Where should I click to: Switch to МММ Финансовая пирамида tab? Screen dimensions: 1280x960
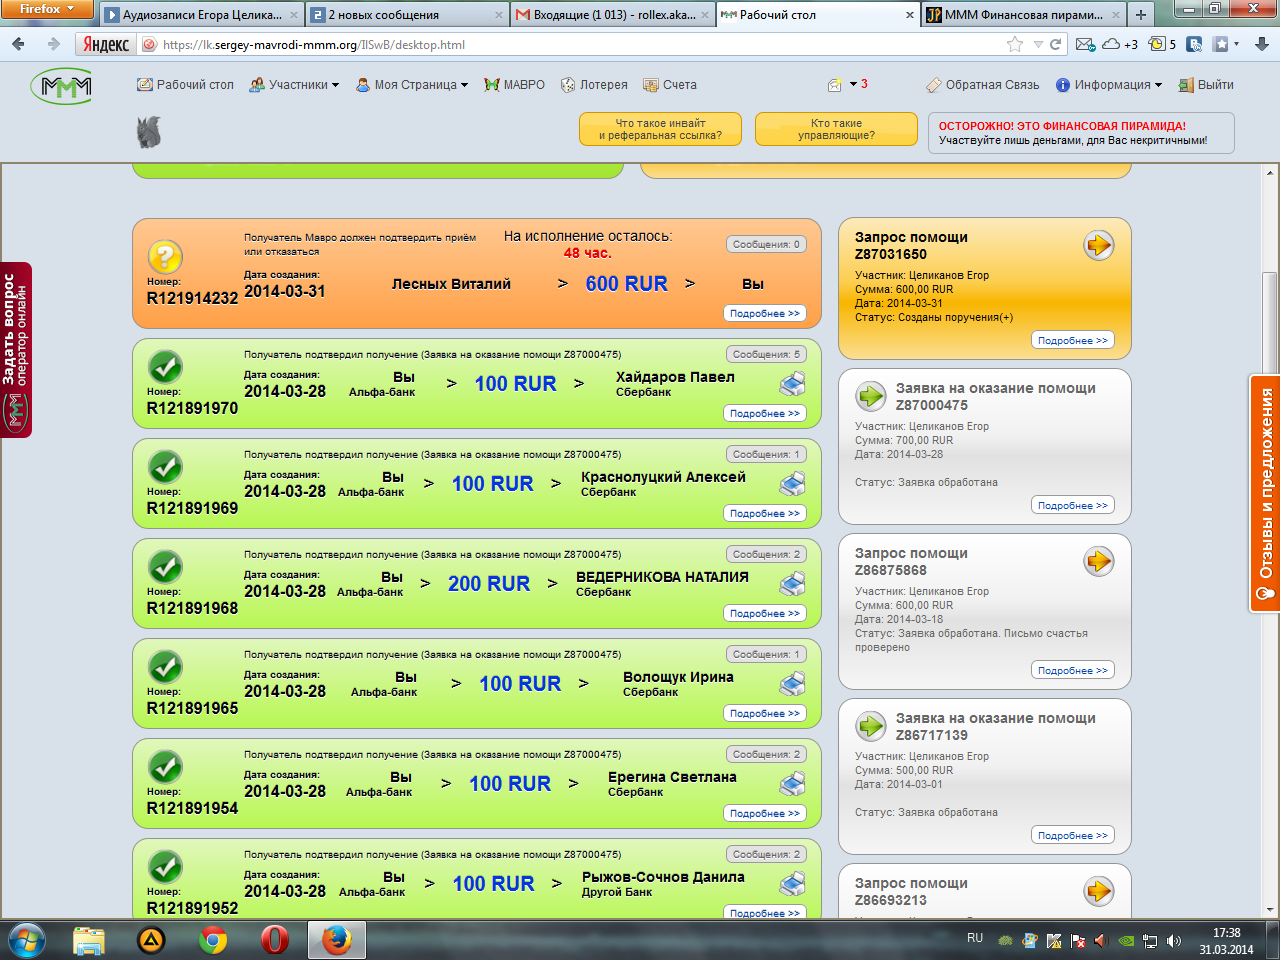(x=1023, y=15)
